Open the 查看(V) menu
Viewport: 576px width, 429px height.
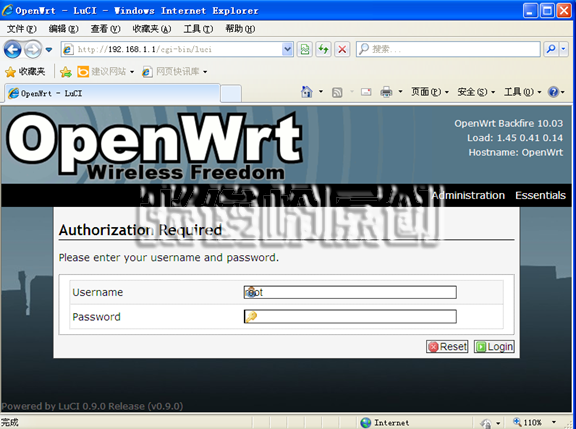105,29
